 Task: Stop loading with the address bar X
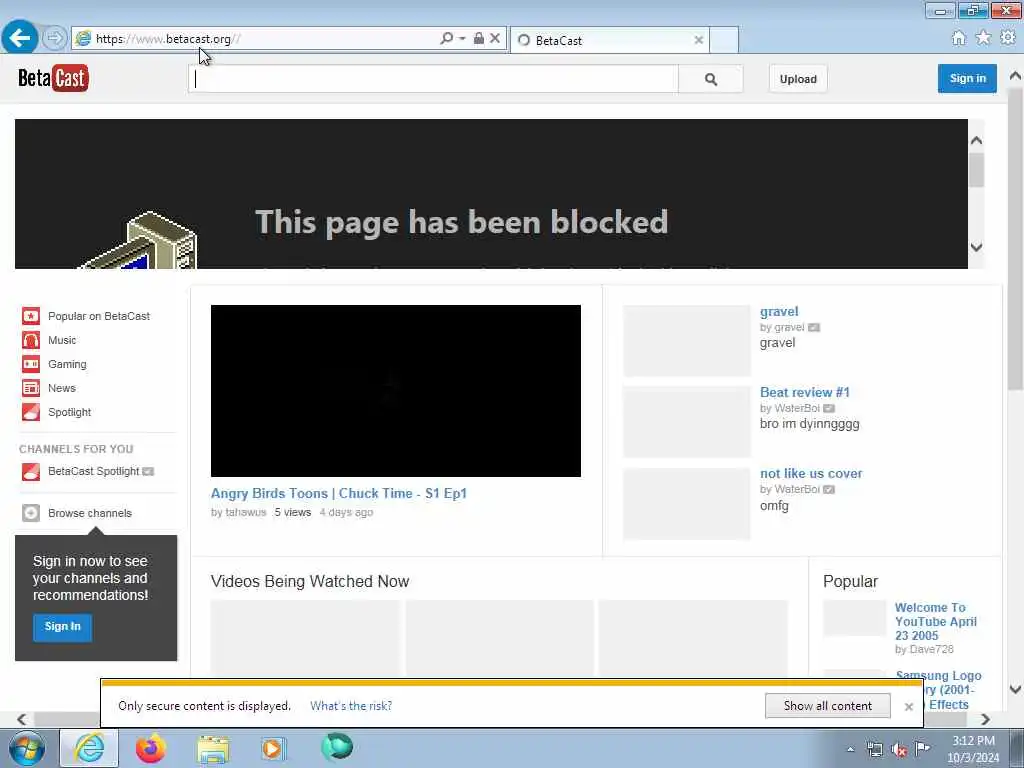pyautogui.click(x=495, y=39)
